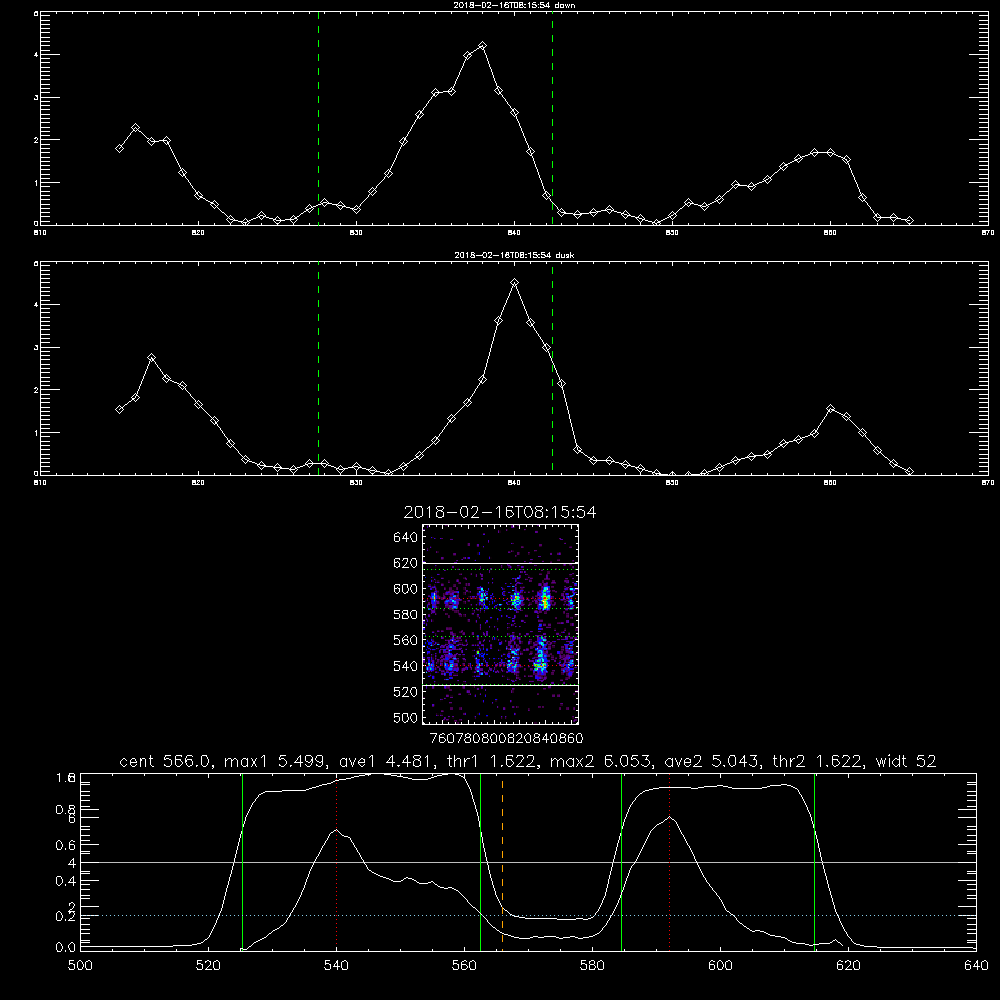Click brightest blob in upper image stripe

[545, 599]
